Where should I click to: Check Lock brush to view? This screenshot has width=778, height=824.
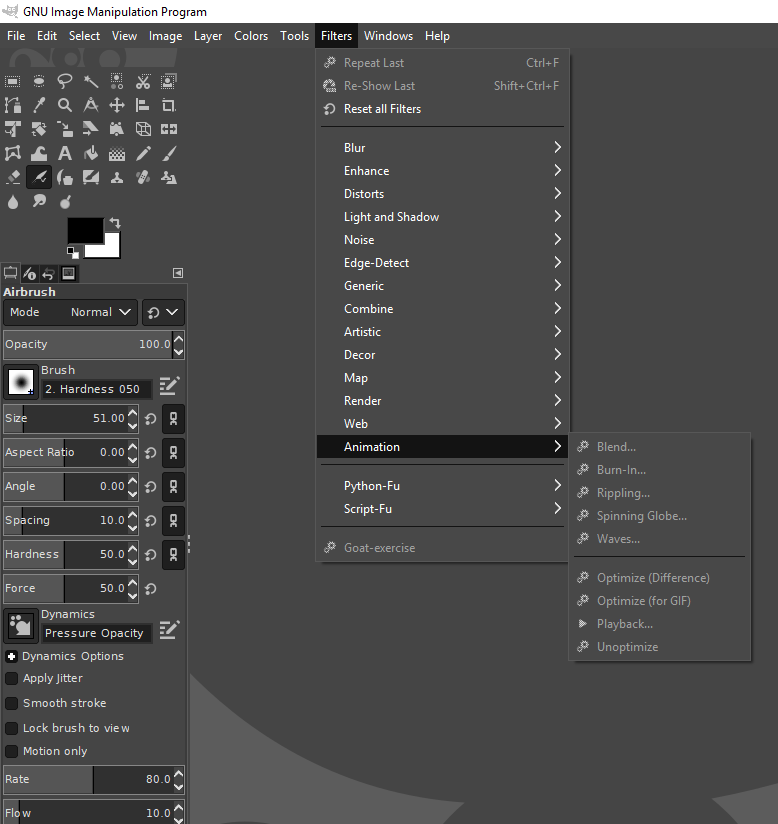[12, 728]
